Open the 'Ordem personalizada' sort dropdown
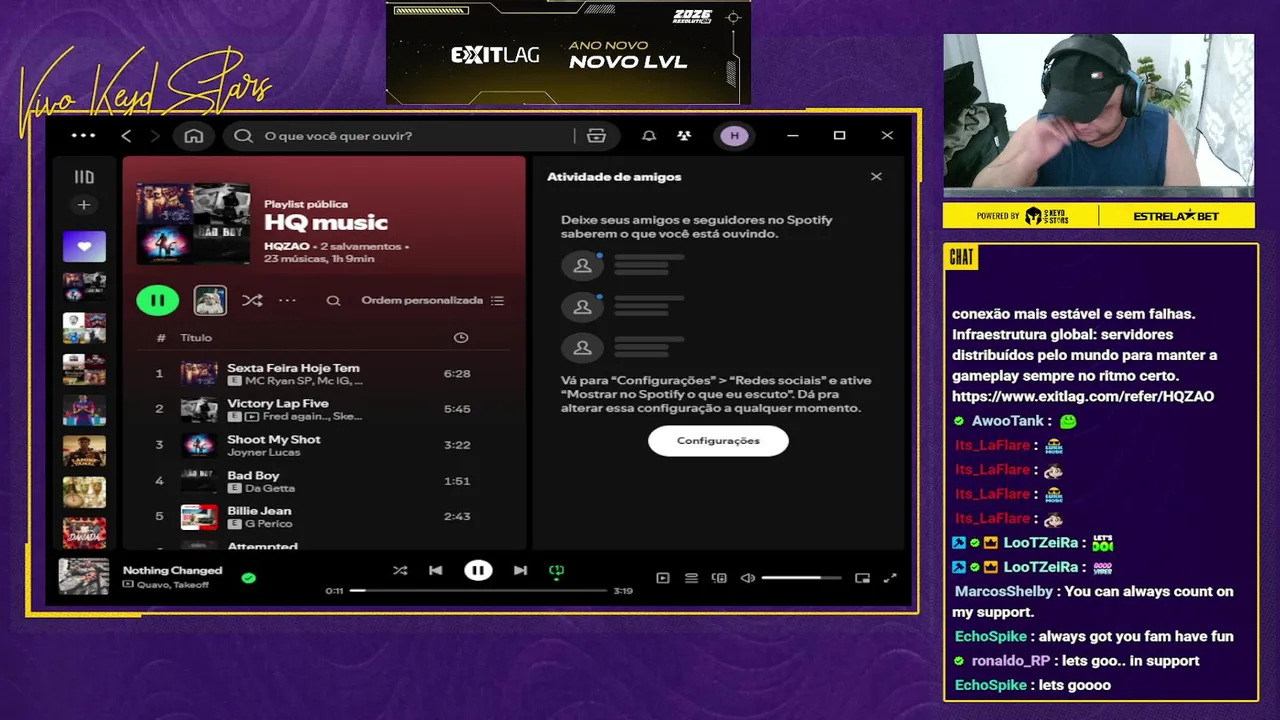The image size is (1280, 720). point(432,300)
